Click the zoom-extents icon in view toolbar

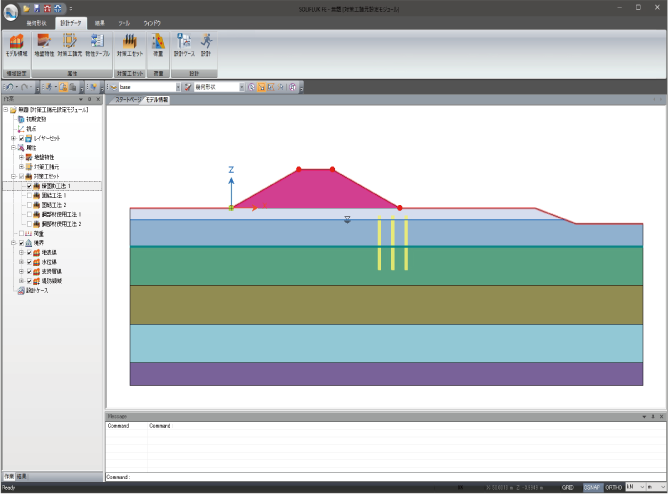pyautogui.click(x=271, y=87)
